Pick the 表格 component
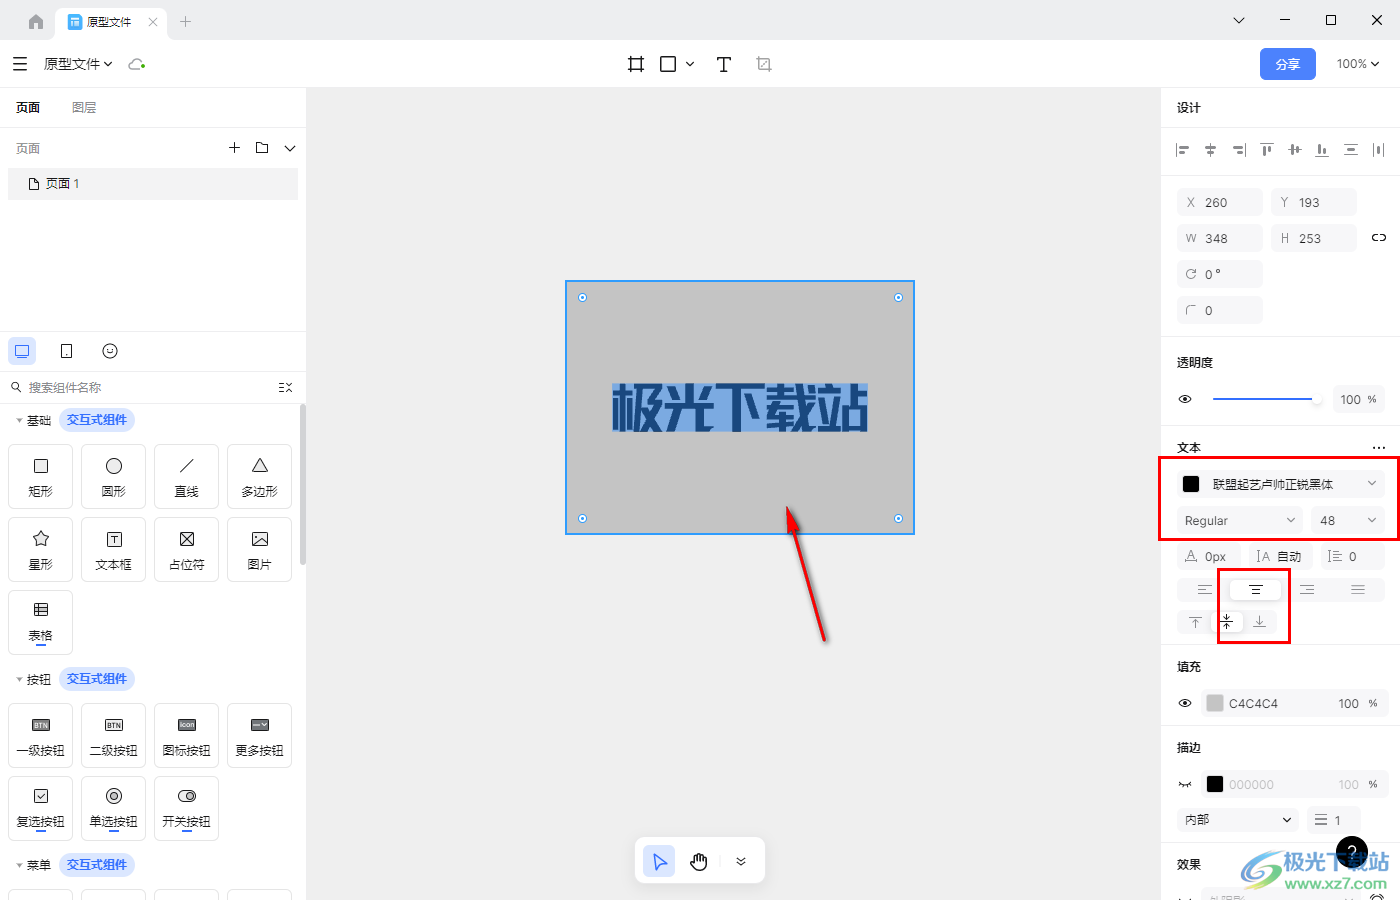Screen dimensions: 1400x900 click(41, 622)
